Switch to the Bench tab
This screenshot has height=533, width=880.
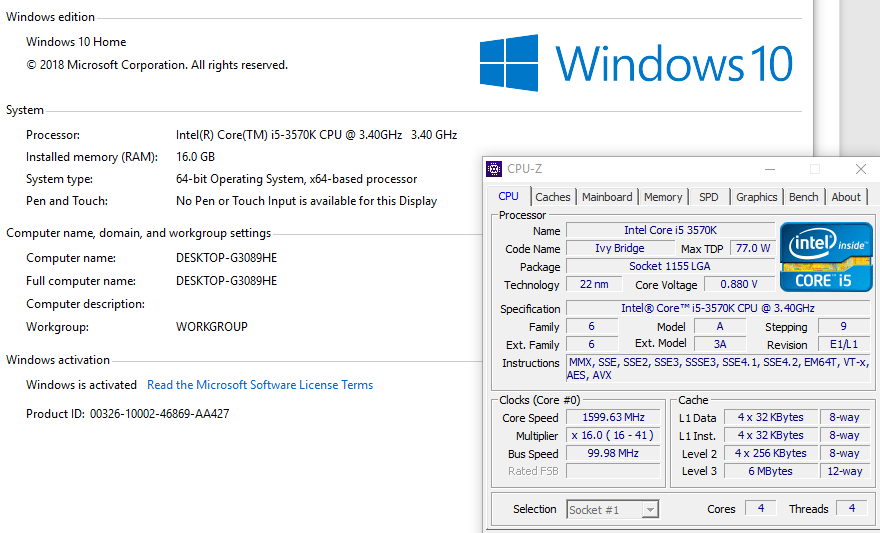(x=804, y=197)
